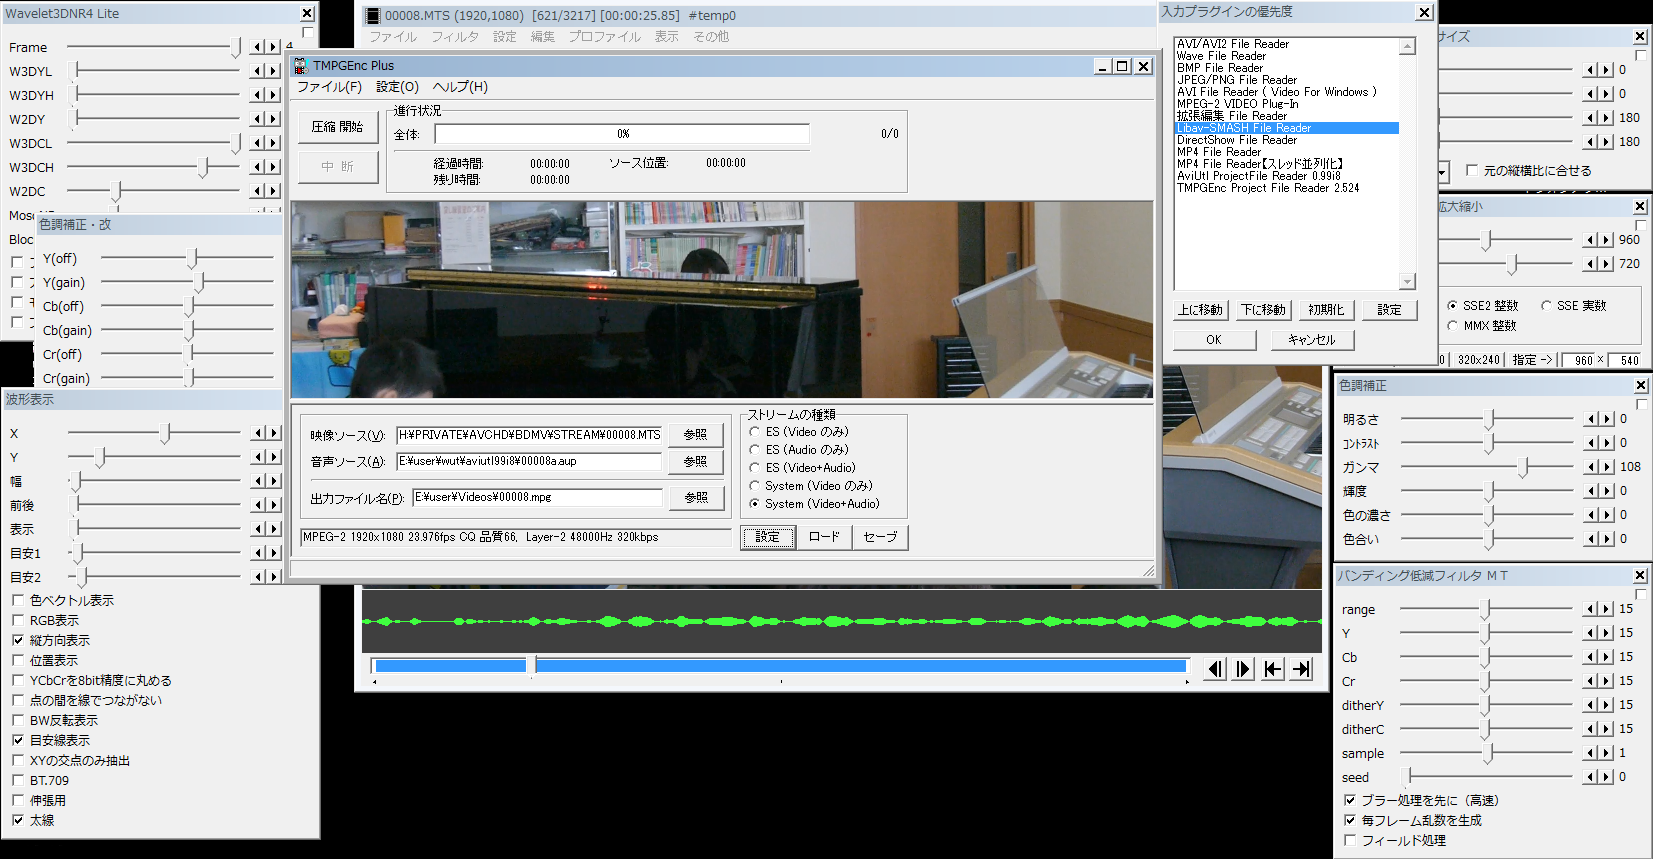Open the resize preset dropdown arrow
1653x859 pixels.
(1442, 172)
